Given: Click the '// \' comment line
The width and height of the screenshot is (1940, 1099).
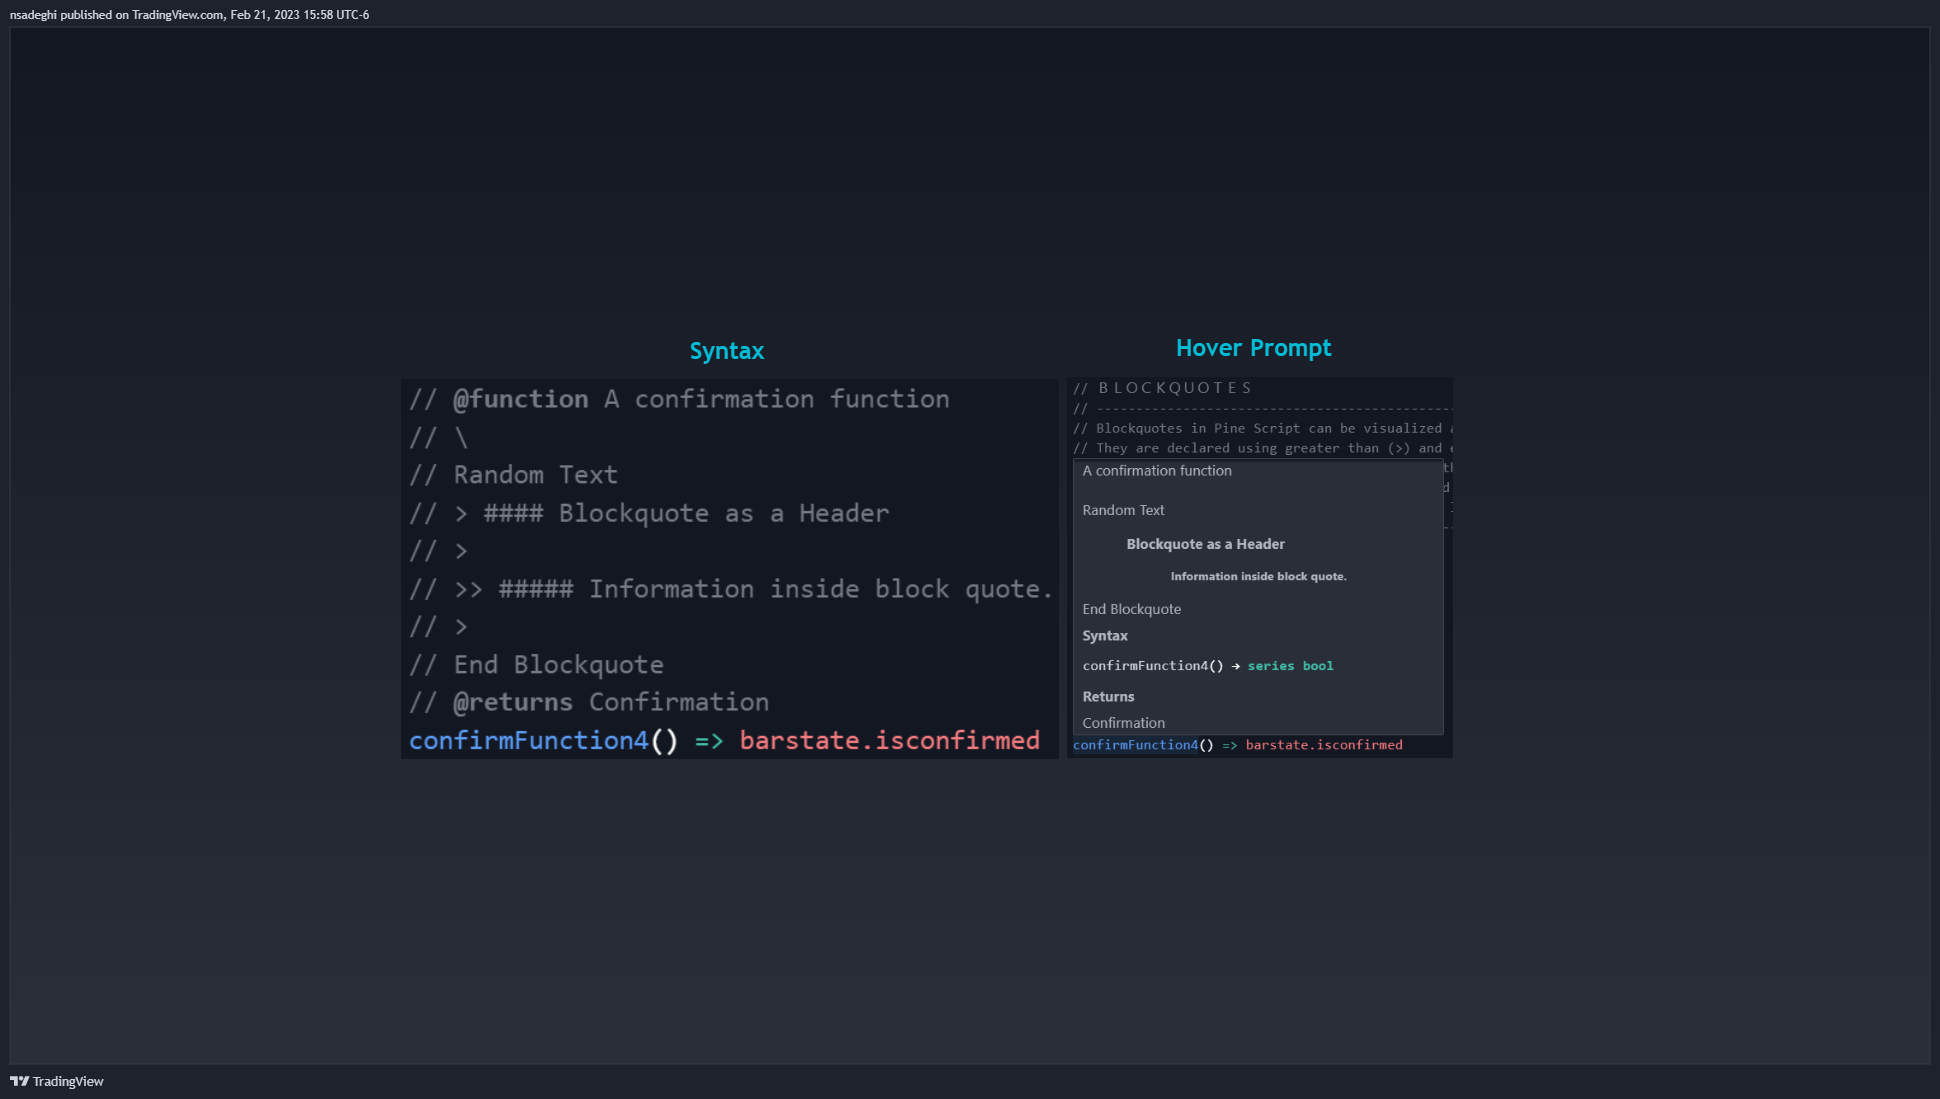Looking at the screenshot, I should tap(438, 437).
